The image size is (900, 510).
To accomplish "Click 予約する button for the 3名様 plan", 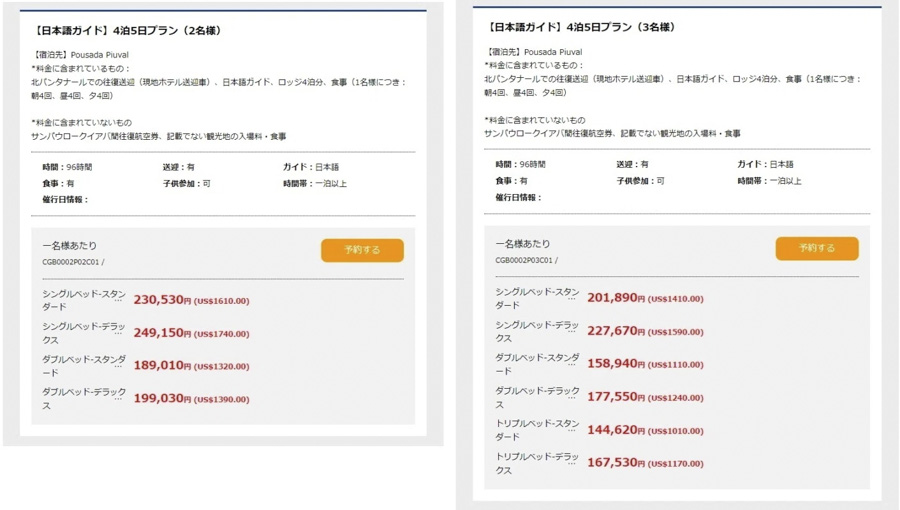I will (816, 248).
